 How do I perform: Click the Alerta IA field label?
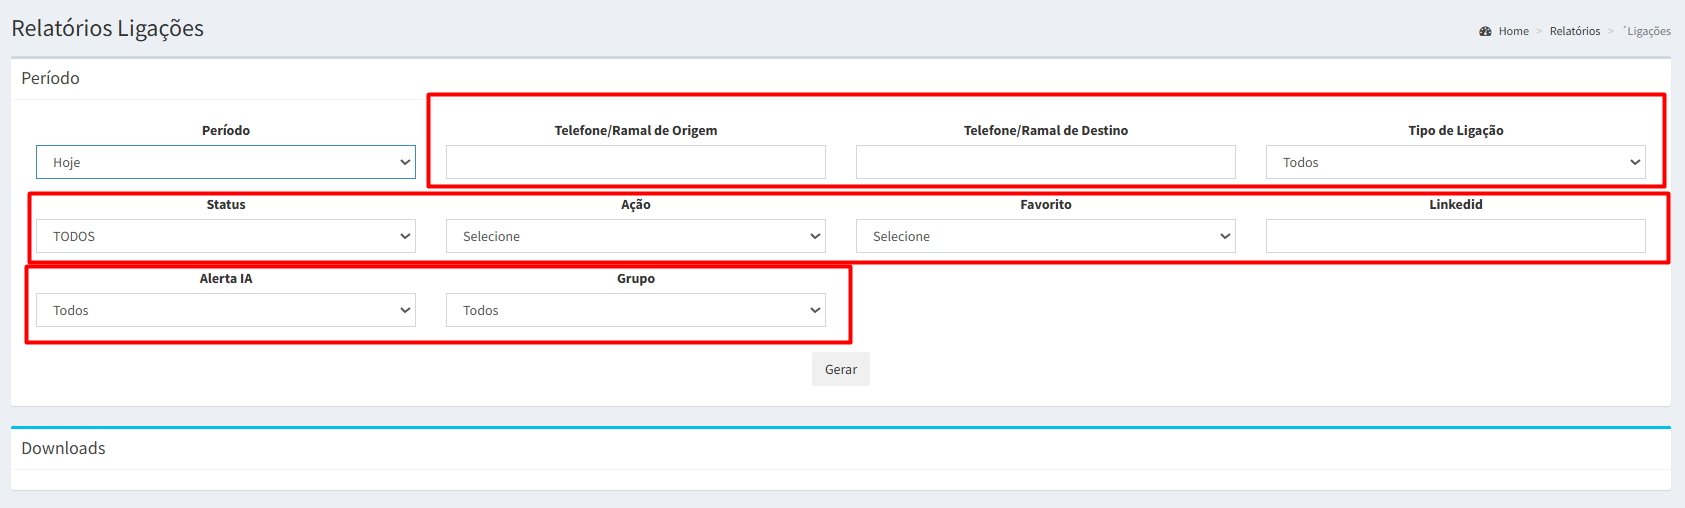click(x=226, y=278)
